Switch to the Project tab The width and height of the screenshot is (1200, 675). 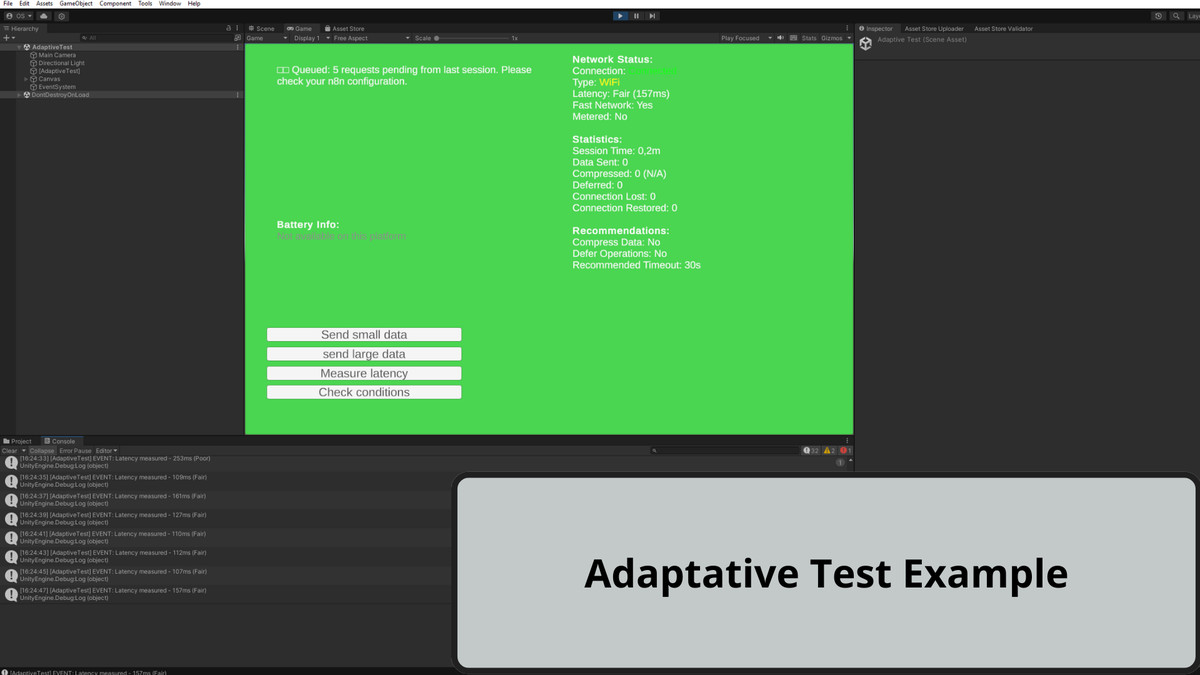pos(18,441)
